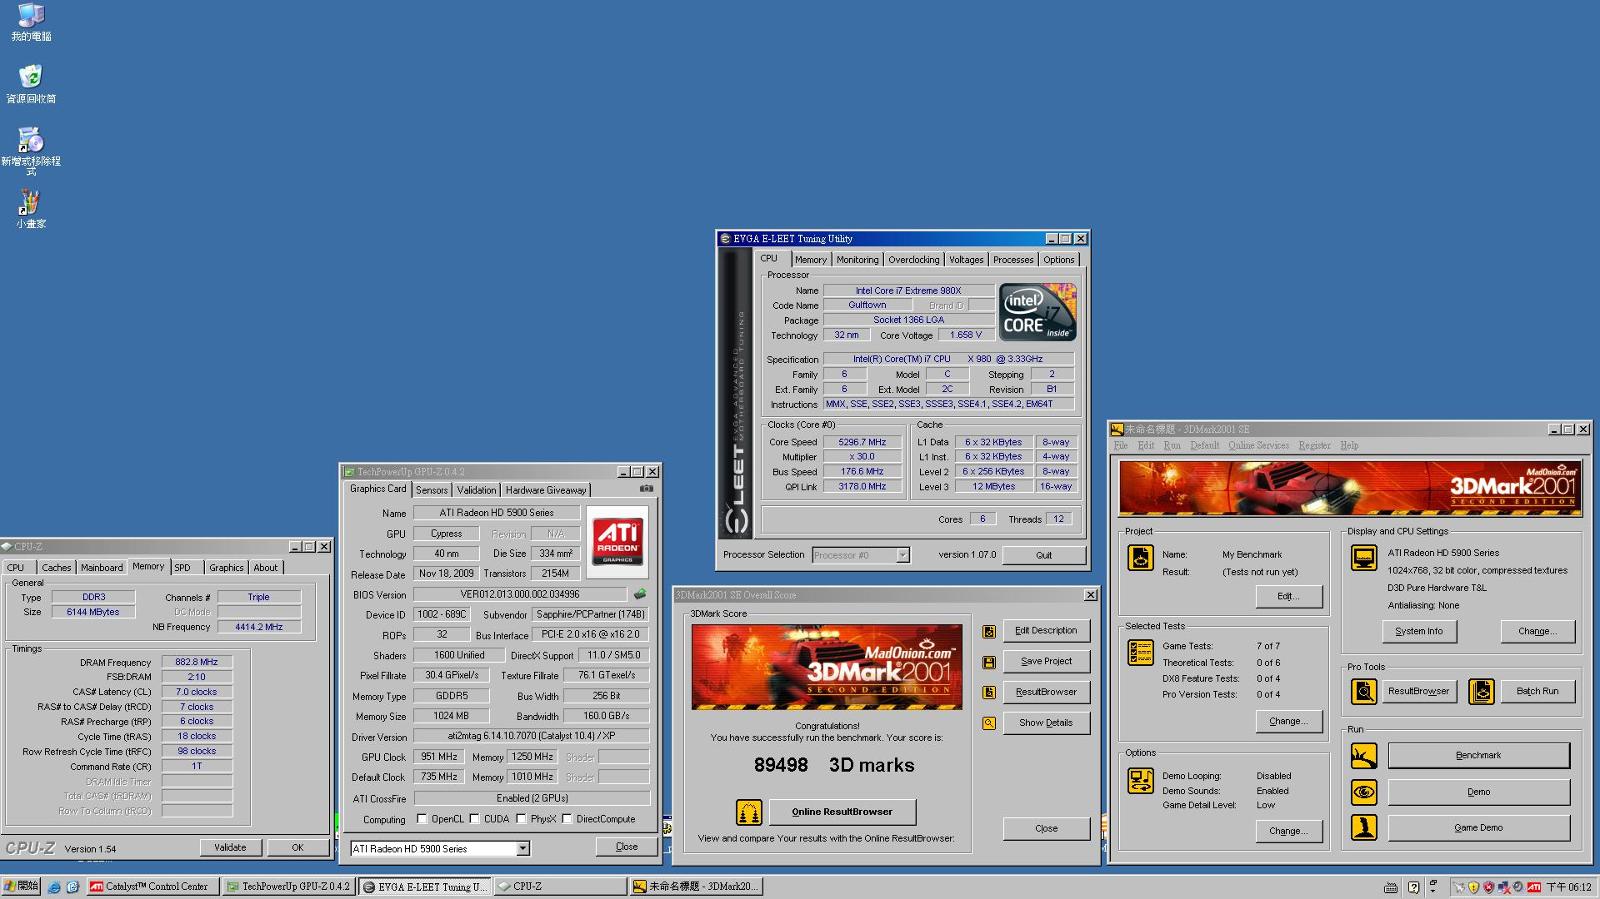The image size is (1600, 899).
Task: Open the Voltages tab in E-LEET
Action: point(966,260)
